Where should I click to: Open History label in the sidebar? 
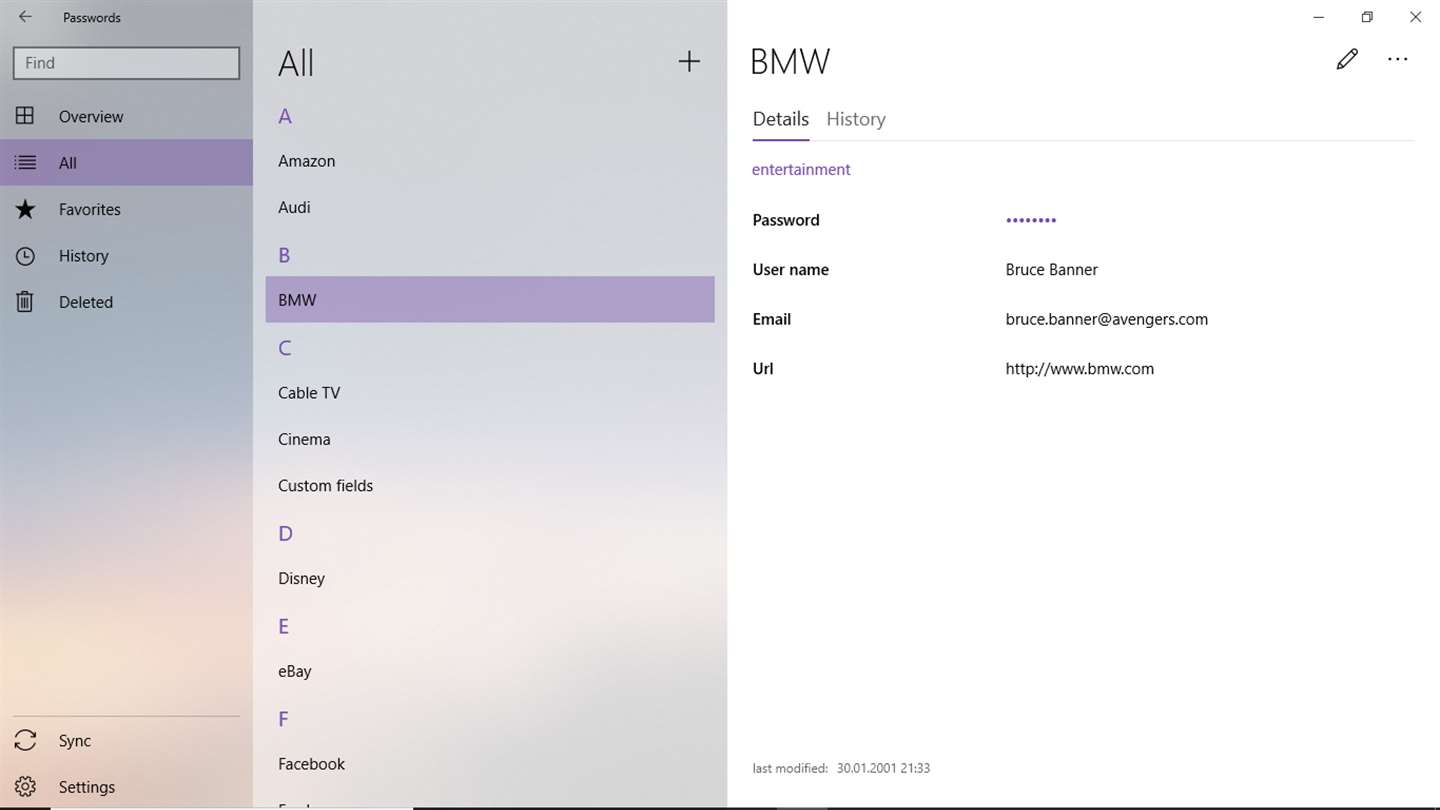coord(84,256)
